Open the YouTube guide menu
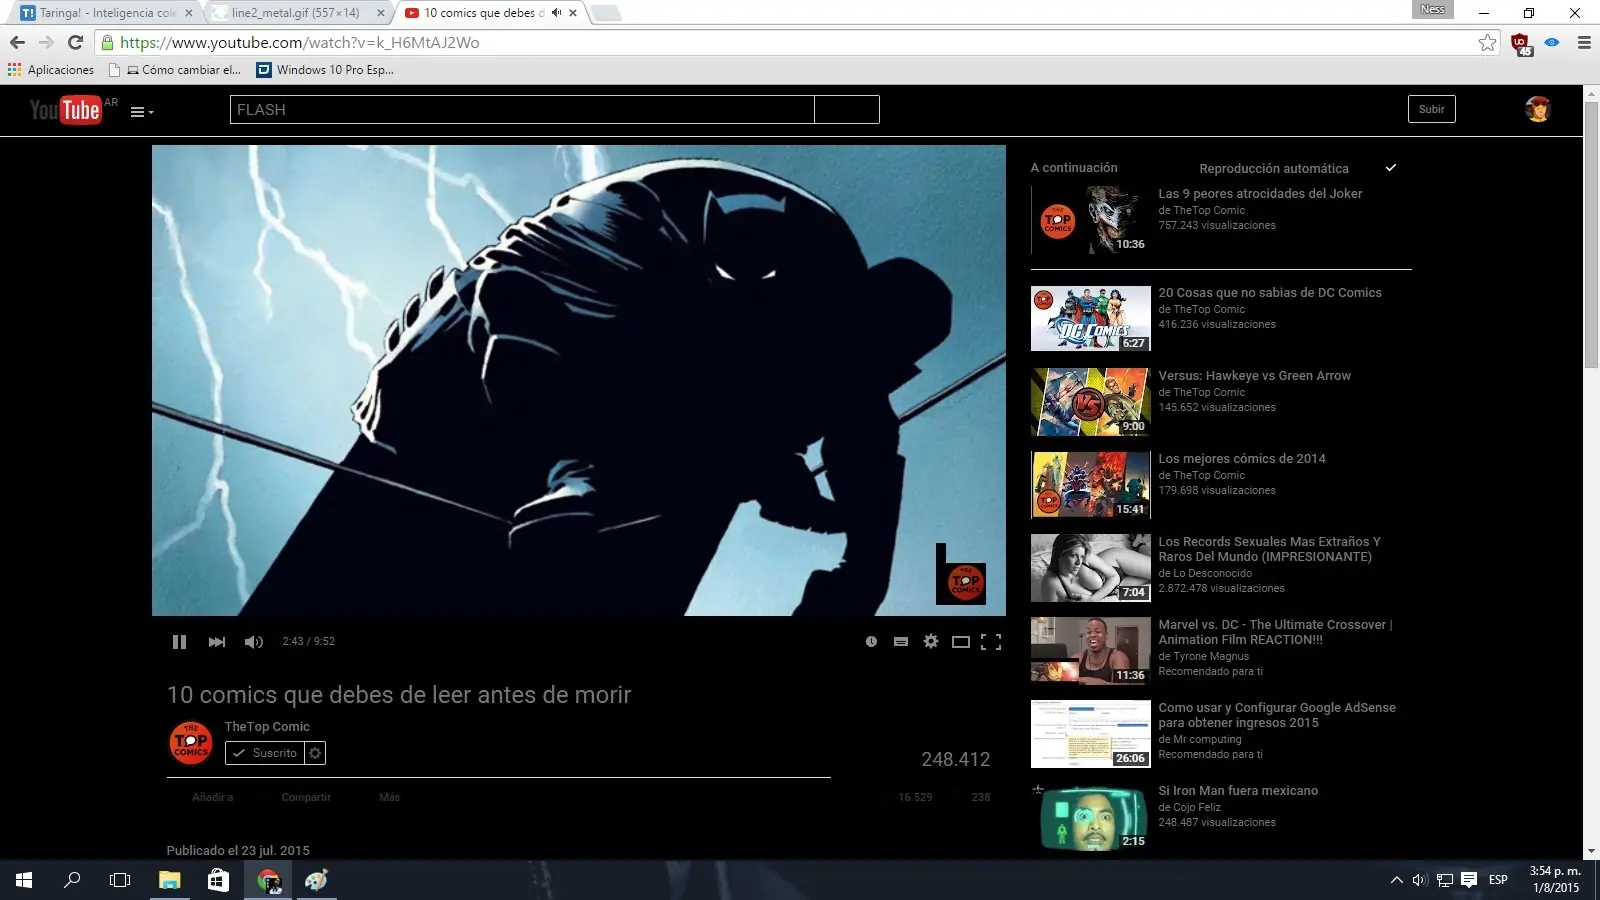The image size is (1600, 900). tap(142, 112)
